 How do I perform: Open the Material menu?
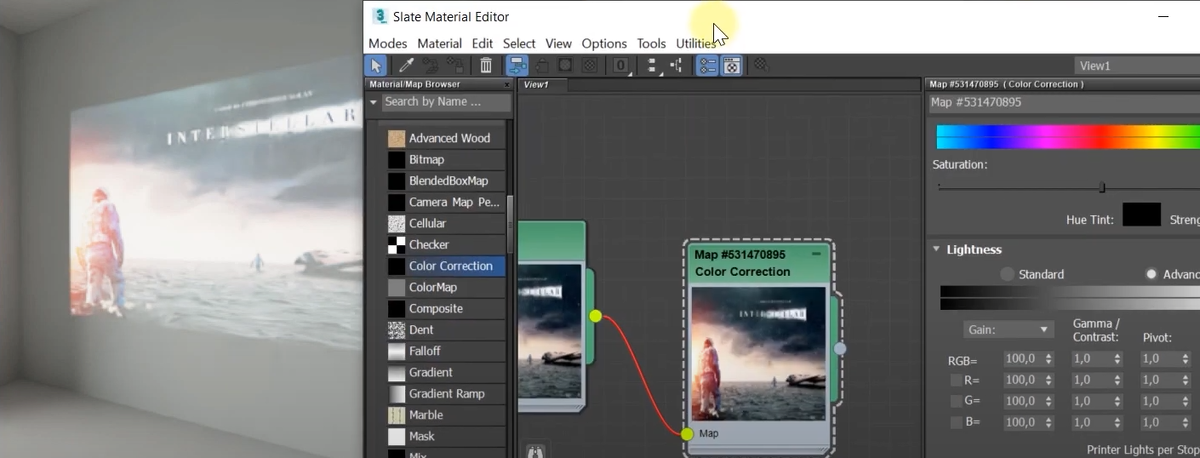coord(439,43)
